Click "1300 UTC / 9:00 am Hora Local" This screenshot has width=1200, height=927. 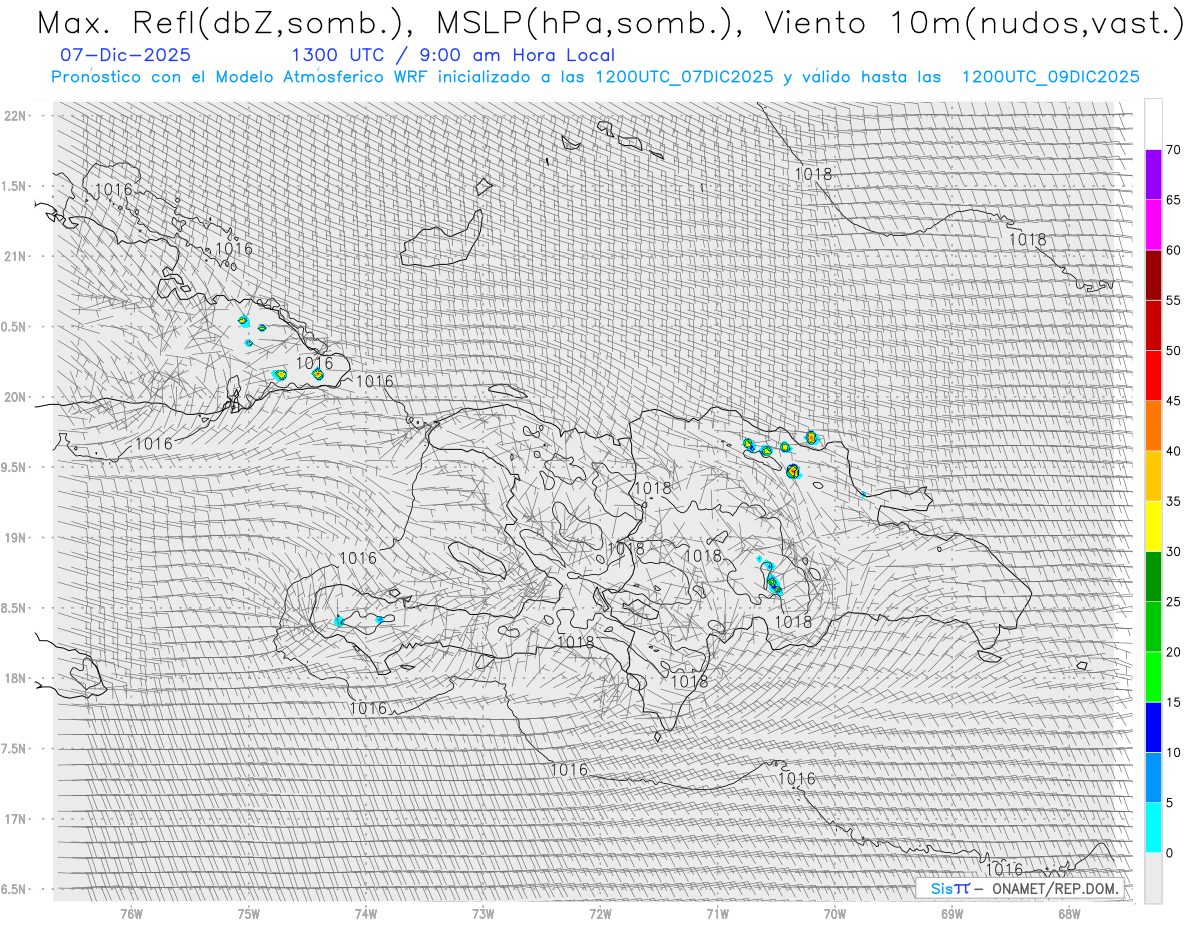(x=453, y=55)
